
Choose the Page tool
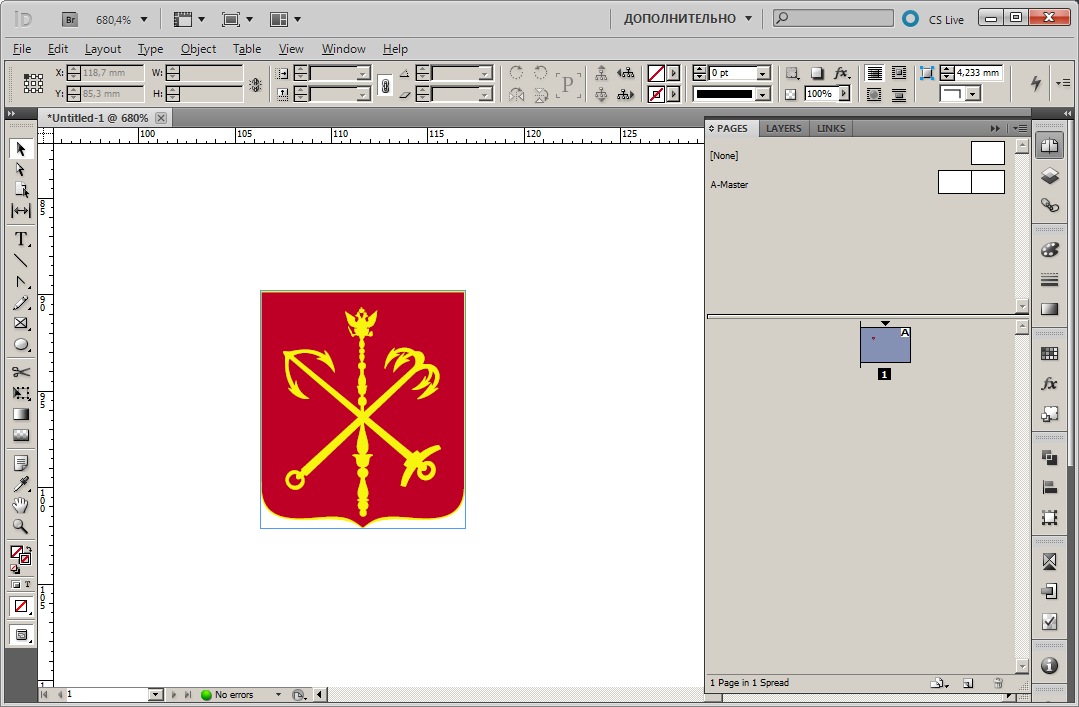21,189
